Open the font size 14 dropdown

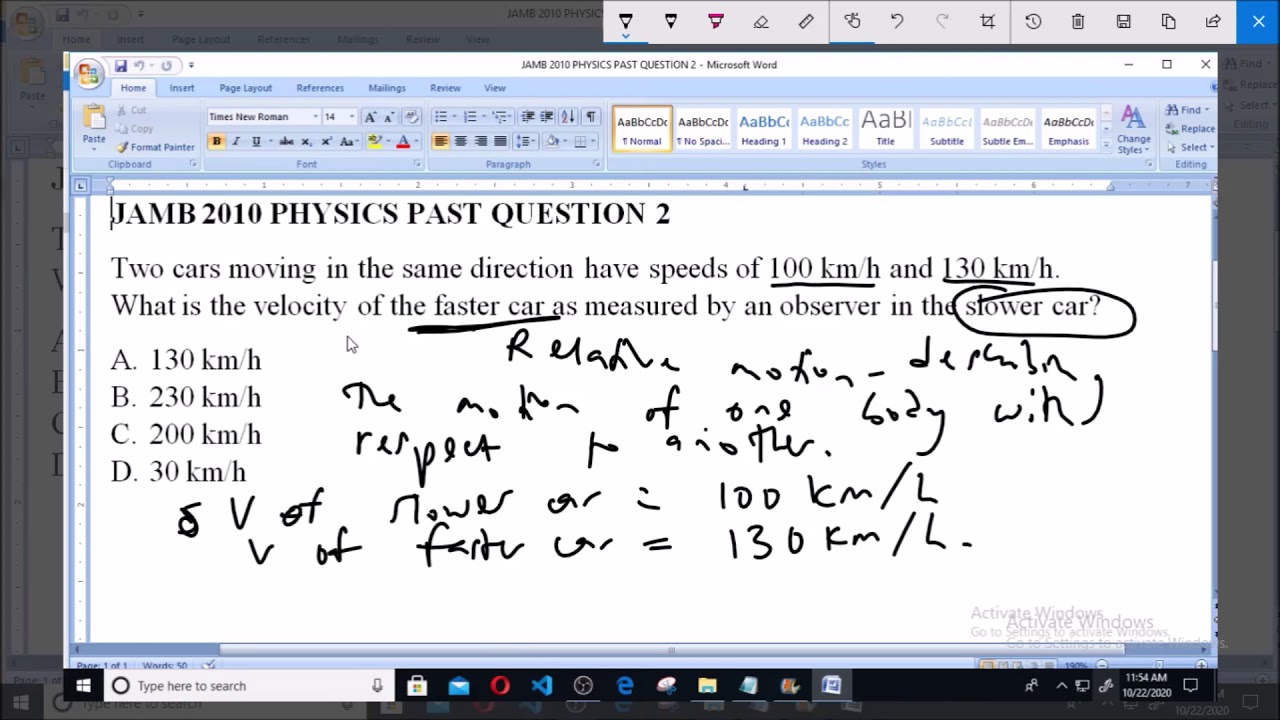click(x=351, y=117)
